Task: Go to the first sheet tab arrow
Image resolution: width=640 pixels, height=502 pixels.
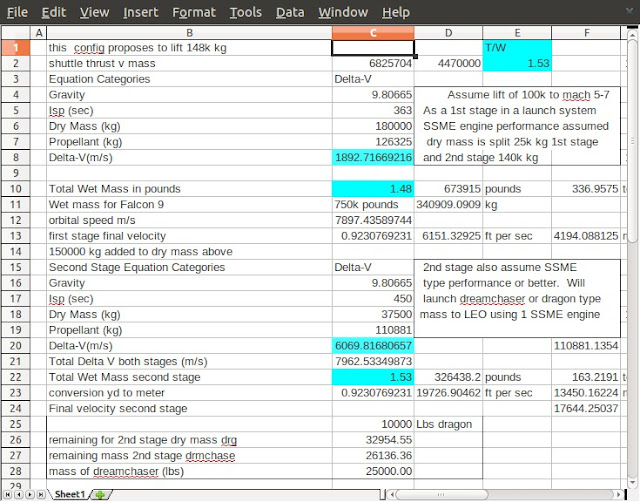Action: point(8,495)
